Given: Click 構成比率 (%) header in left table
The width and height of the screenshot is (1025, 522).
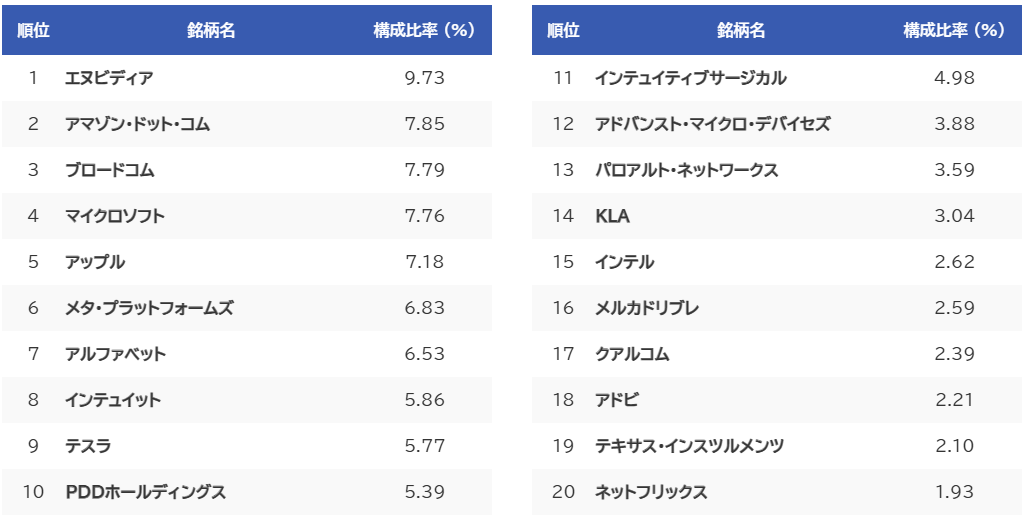Looking at the screenshot, I should pyautogui.click(x=424, y=31).
